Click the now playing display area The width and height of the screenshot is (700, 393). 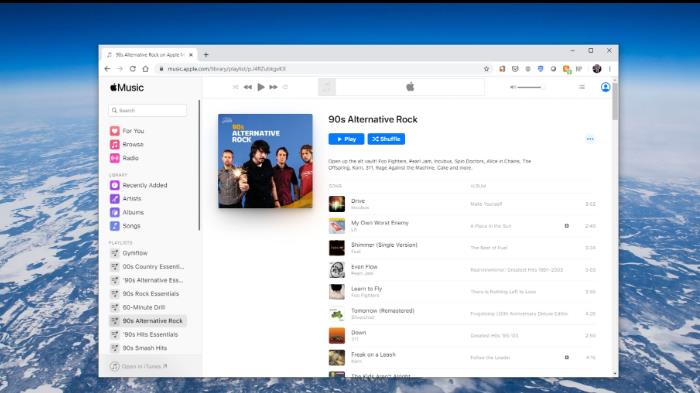(x=401, y=87)
